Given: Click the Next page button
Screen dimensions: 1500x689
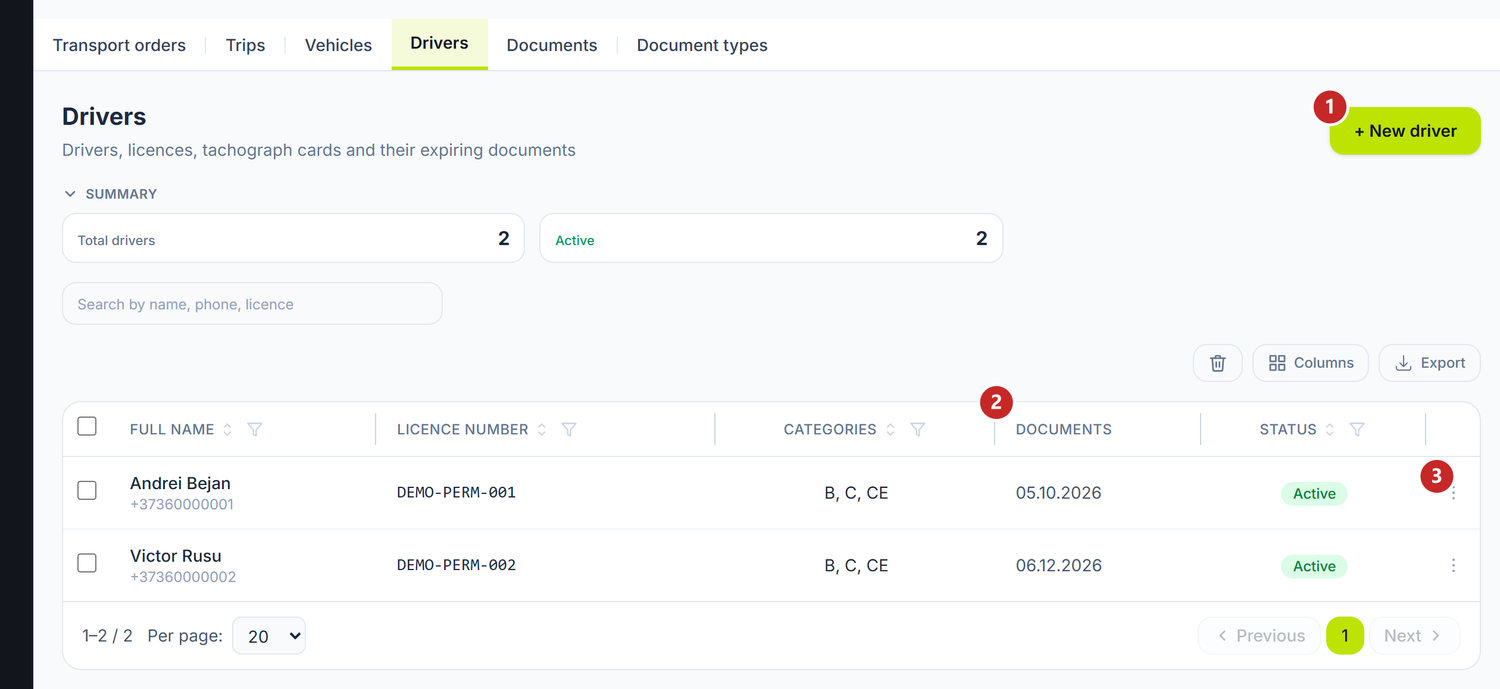Looking at the screenshot, I should (x=1414, y=636).
